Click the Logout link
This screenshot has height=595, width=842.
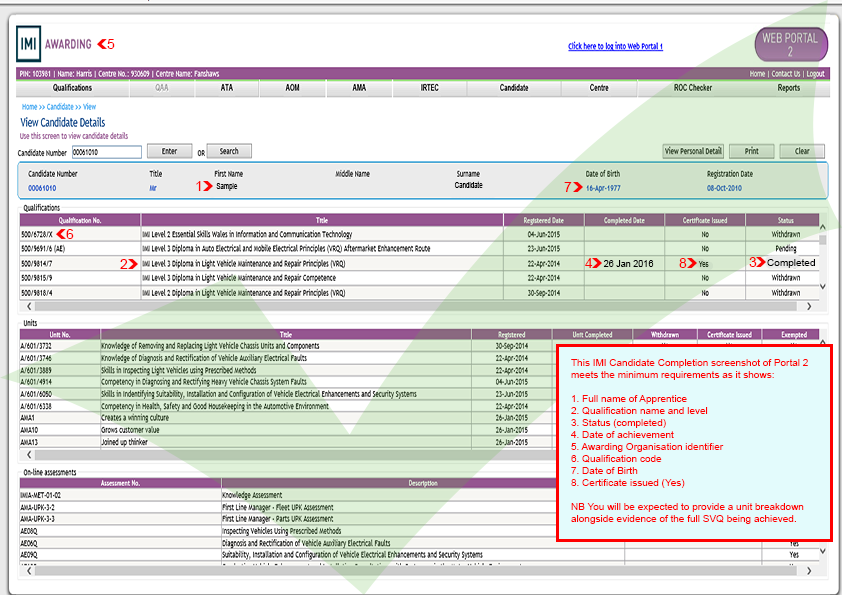pyautogui.click(x=815, y=74)
